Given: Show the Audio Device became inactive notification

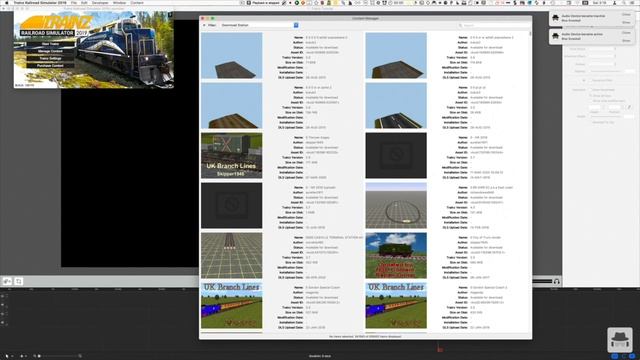Looking at the screenshot, I should tap(626, 22).
